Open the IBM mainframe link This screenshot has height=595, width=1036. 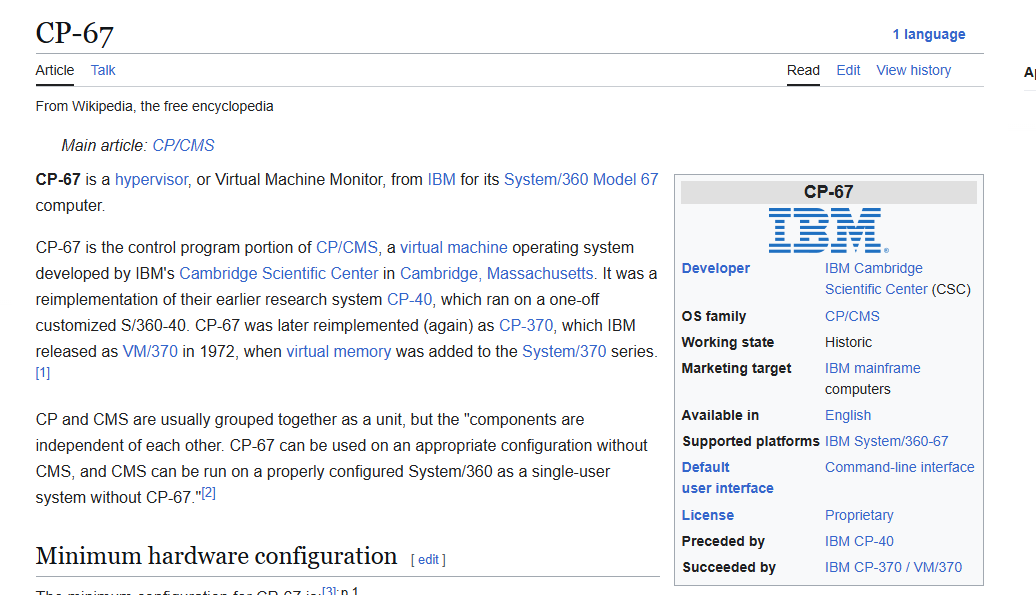point(872,368)
